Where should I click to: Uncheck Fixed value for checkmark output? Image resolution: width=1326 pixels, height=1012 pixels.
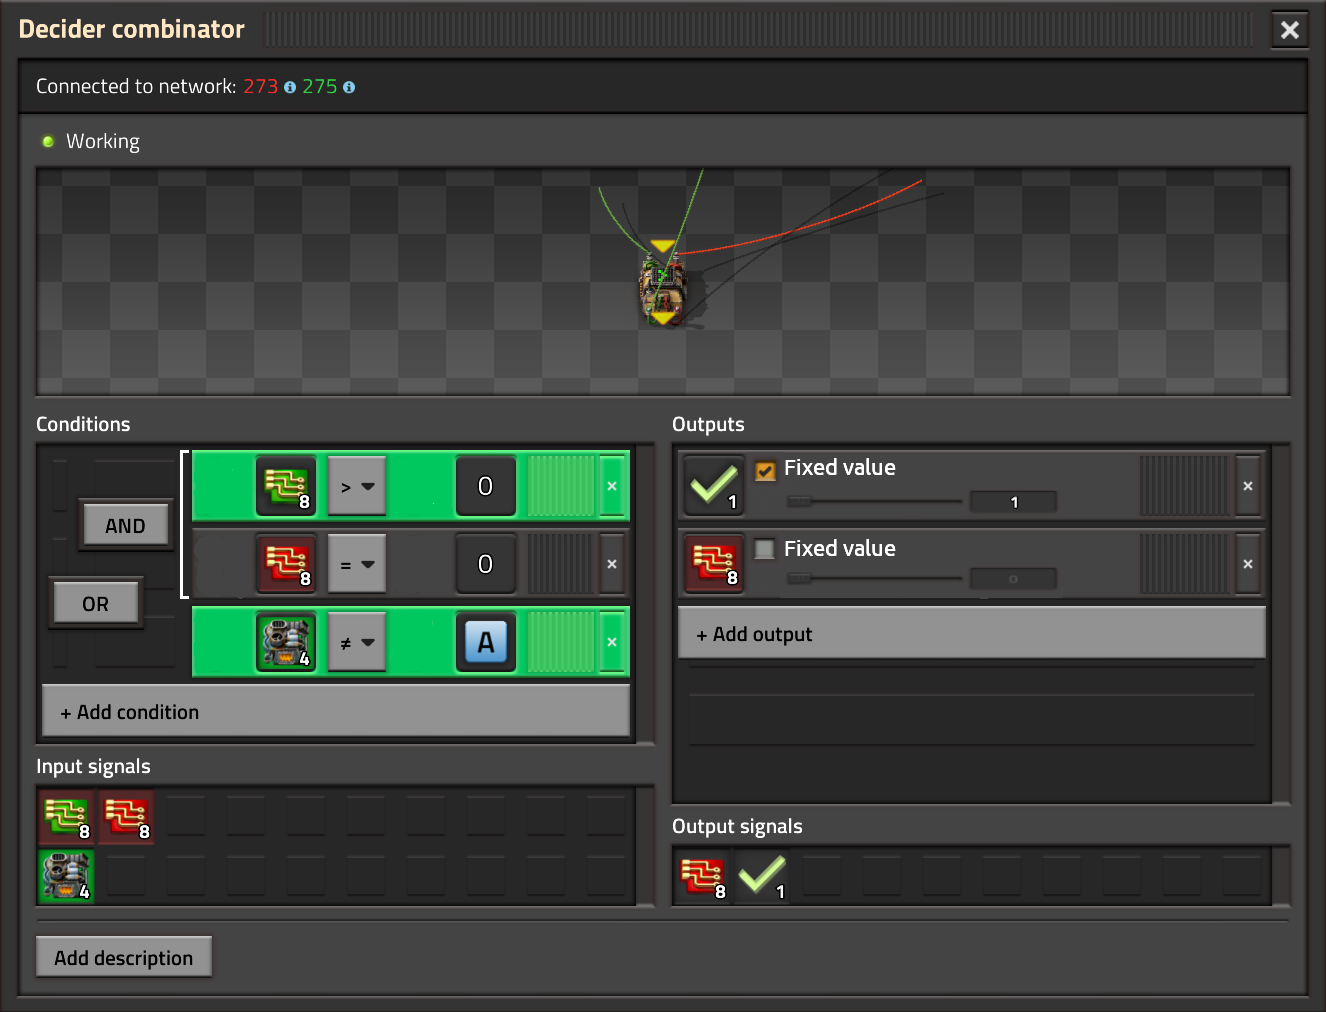point(765,470)
